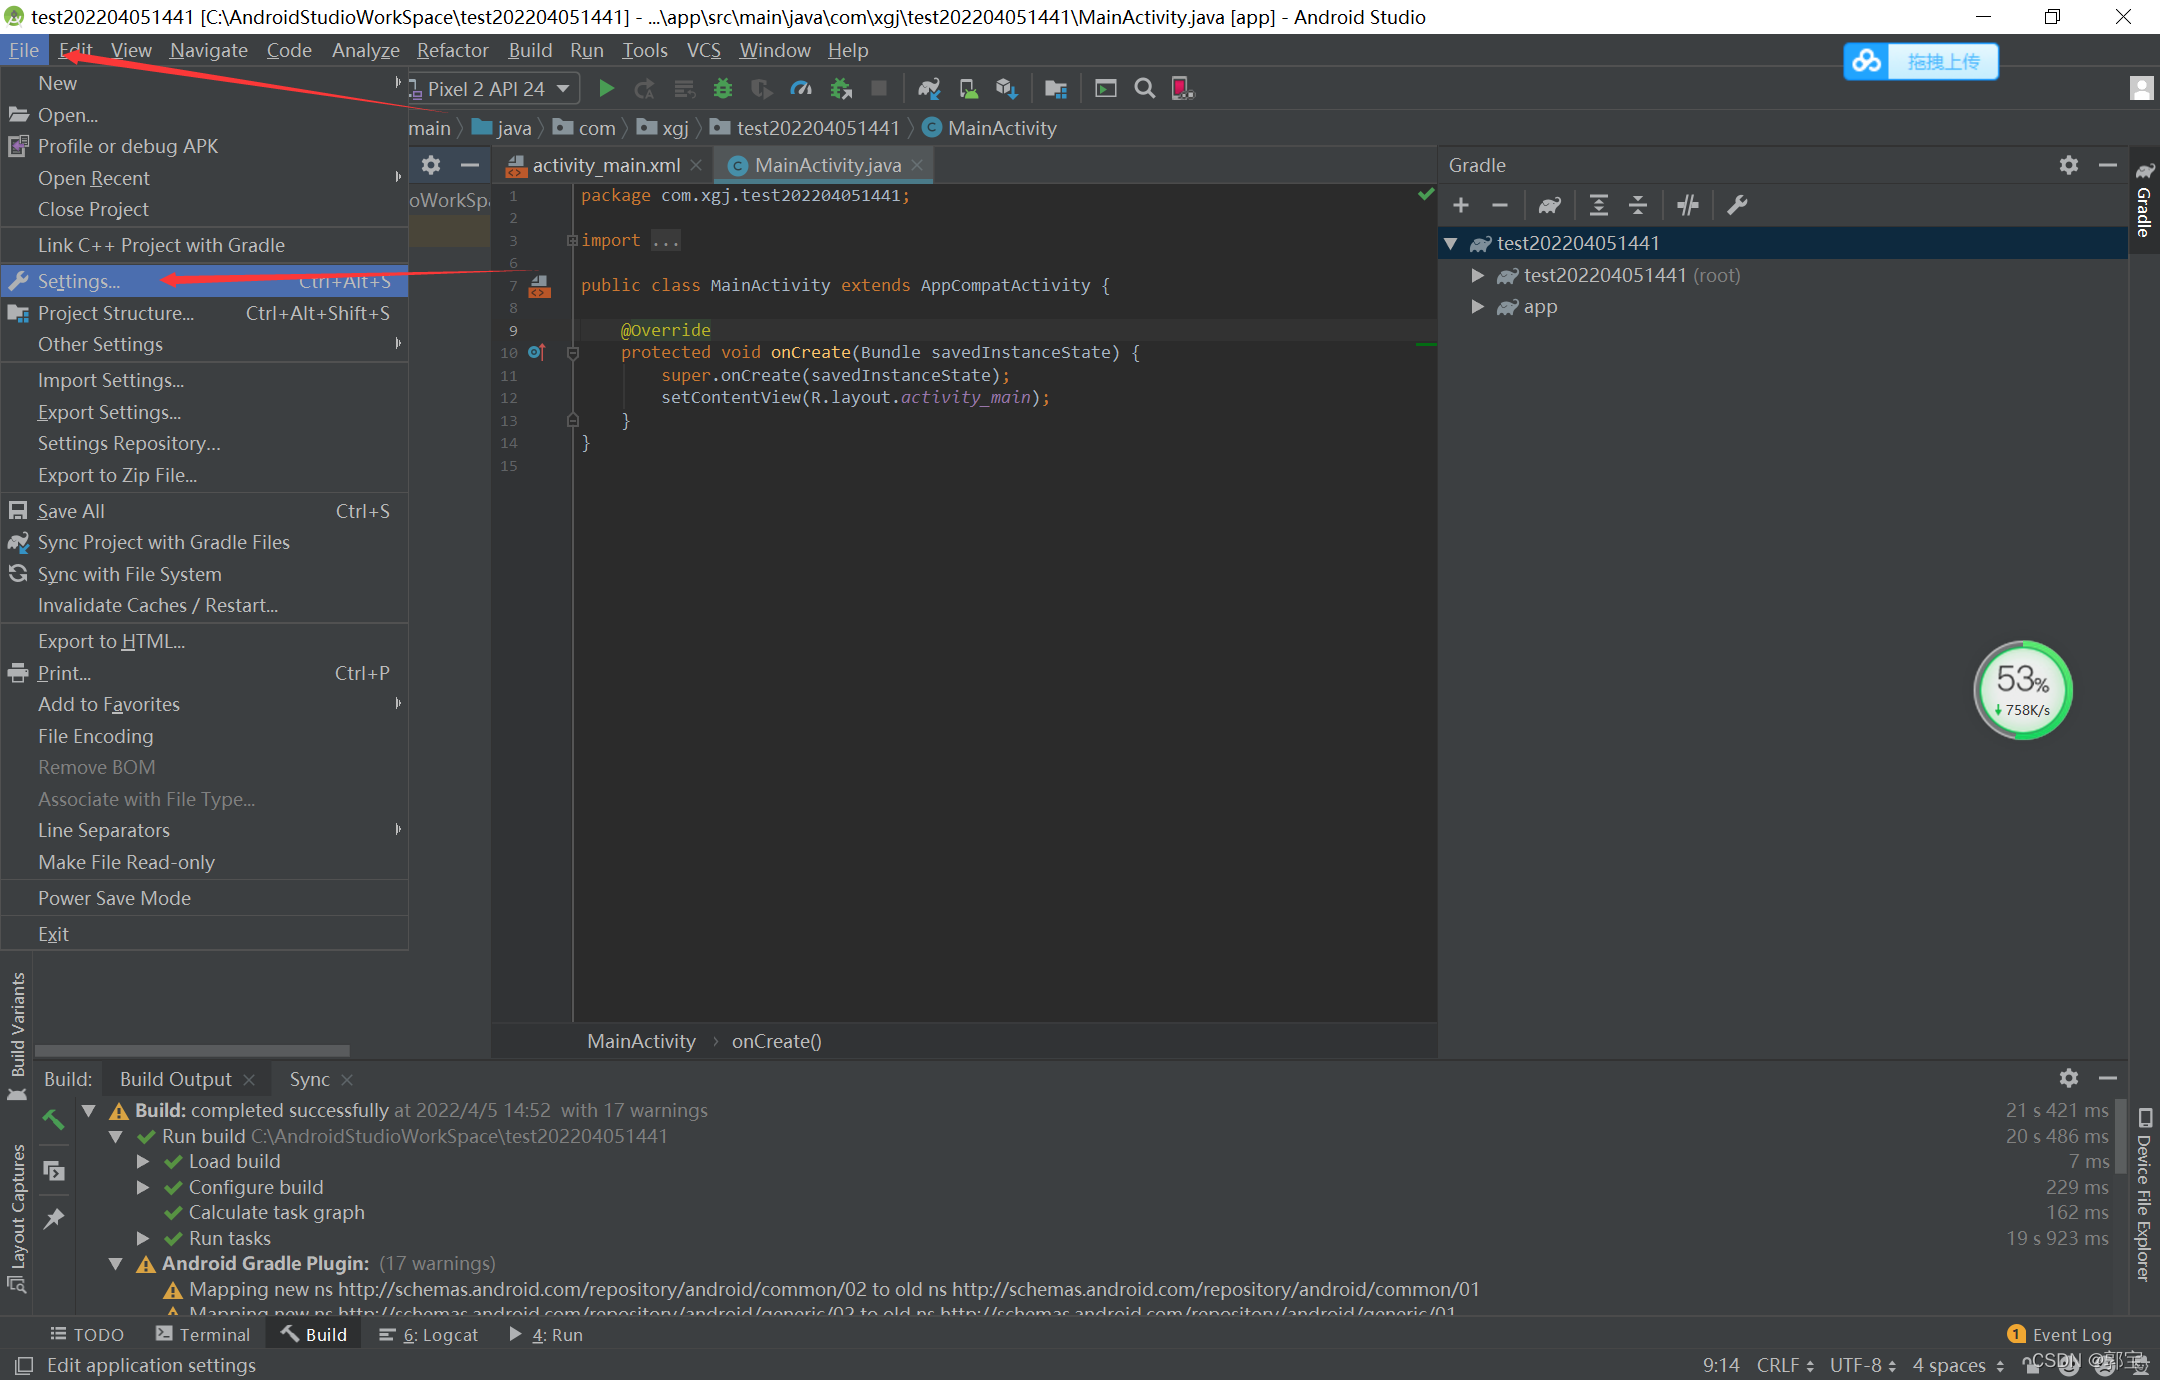This screenshot has width=2160, height=1380.
Task: Click the Search Everywhere magnifier icon
Action: [1145, 89]
